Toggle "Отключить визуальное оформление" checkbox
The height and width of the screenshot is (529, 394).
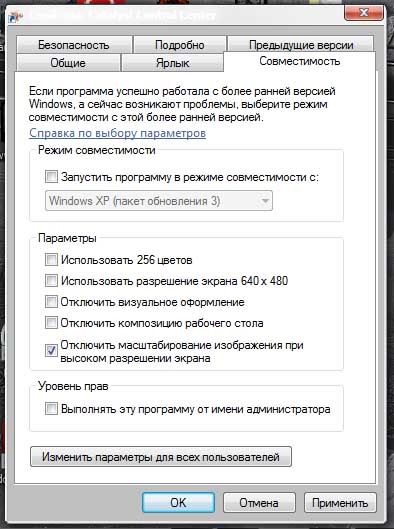[51, 302]
